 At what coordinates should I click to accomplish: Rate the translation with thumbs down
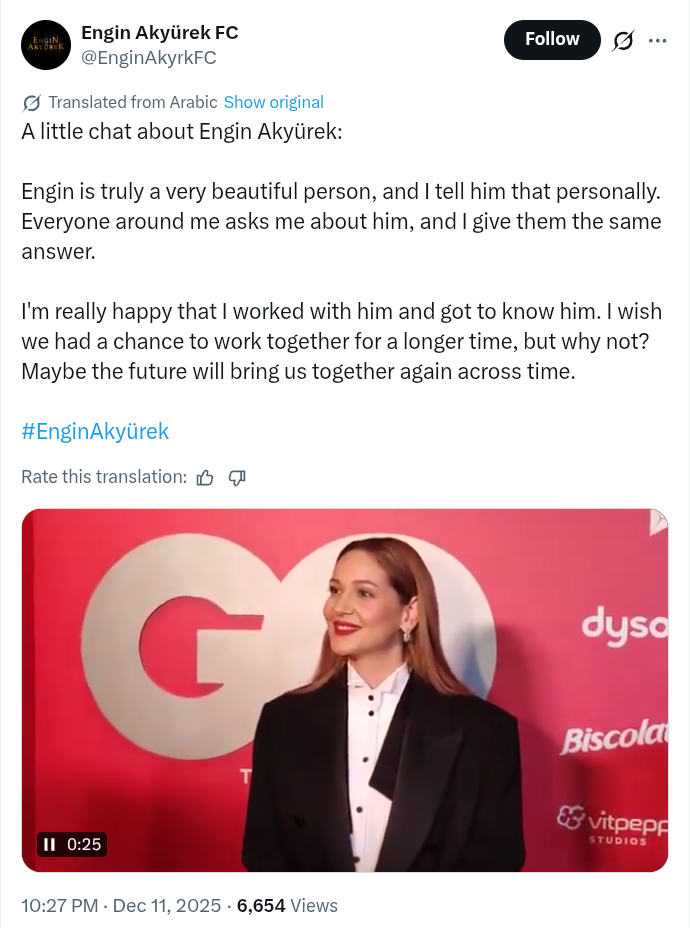pos(237,477)
